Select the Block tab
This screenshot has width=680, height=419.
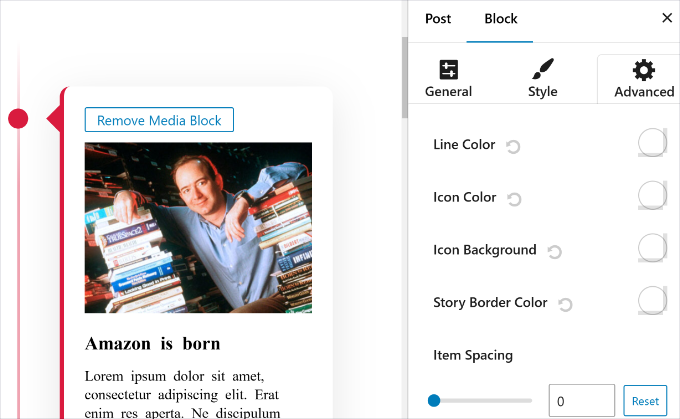(x=500, y=18)
